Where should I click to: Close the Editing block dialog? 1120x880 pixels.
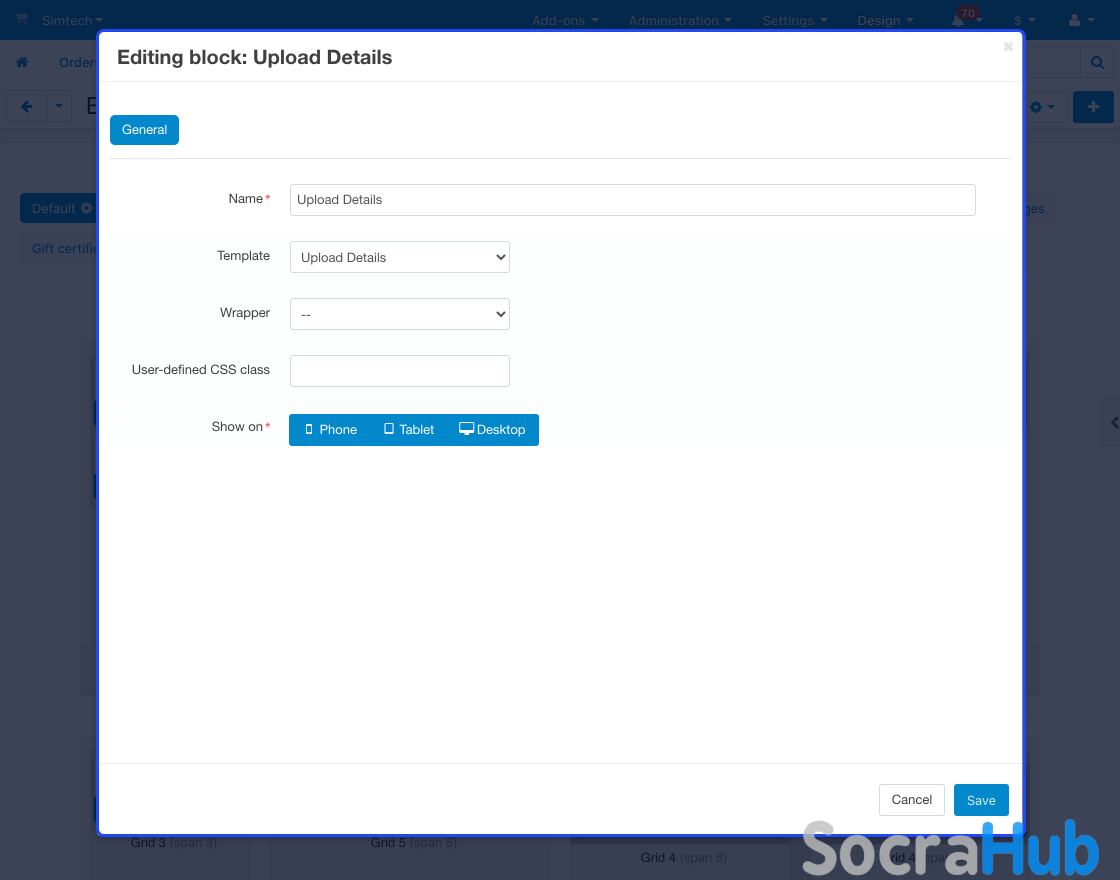tap(1008, 46)
